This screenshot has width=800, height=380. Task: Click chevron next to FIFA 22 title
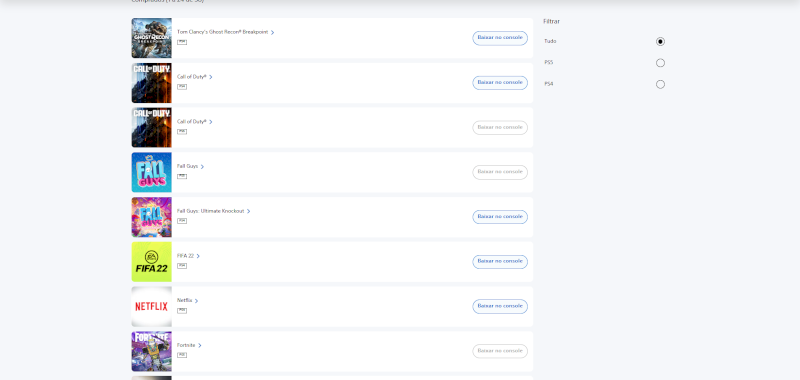coord(198,256)
